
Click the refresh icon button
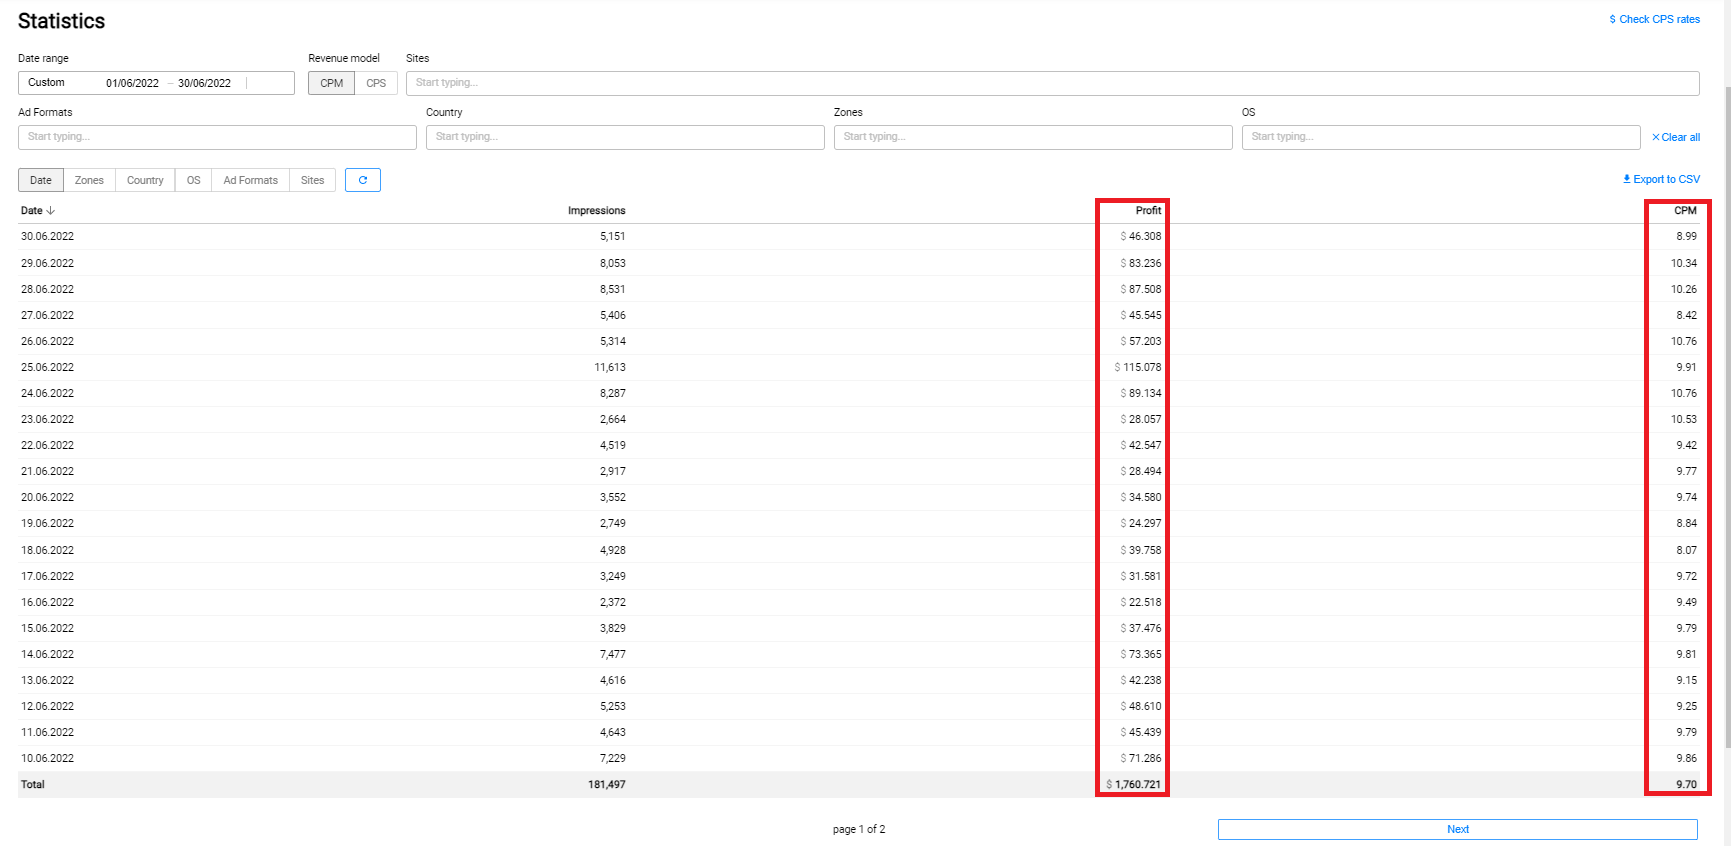pyautogui.click(x=362, y=180)
